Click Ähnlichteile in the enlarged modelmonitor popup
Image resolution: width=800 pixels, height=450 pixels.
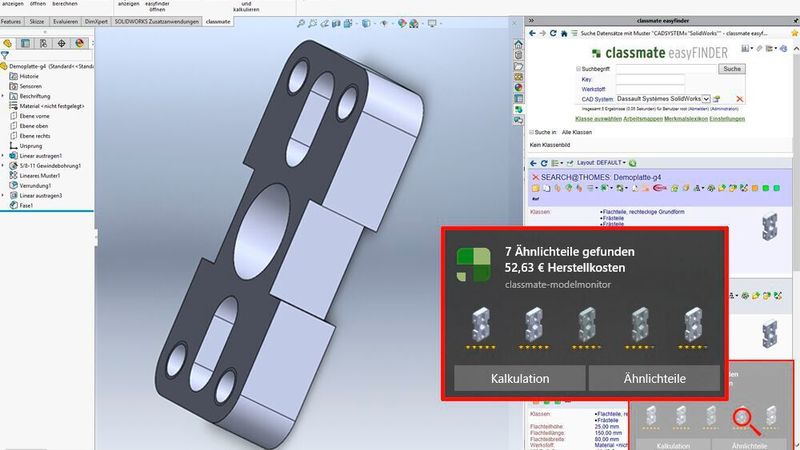(x=654, y=379)
